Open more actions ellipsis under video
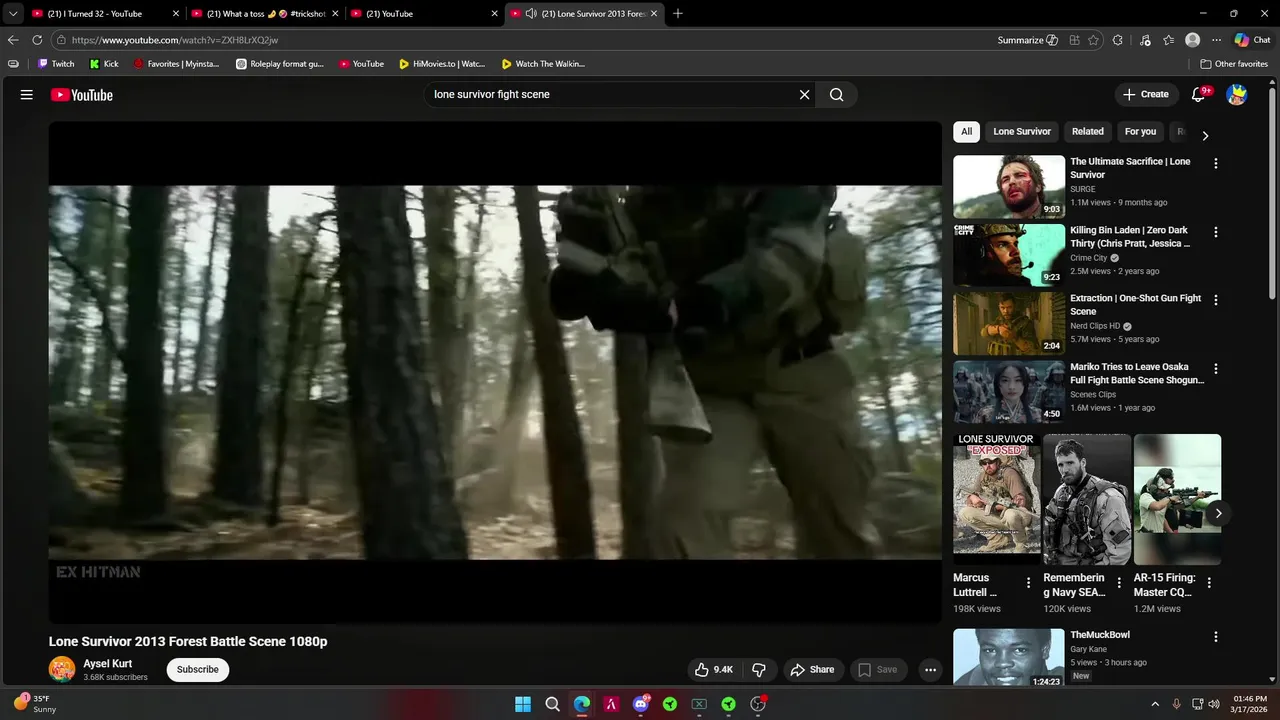Viewport: 1280px width, 720px height. click(930, 670)
